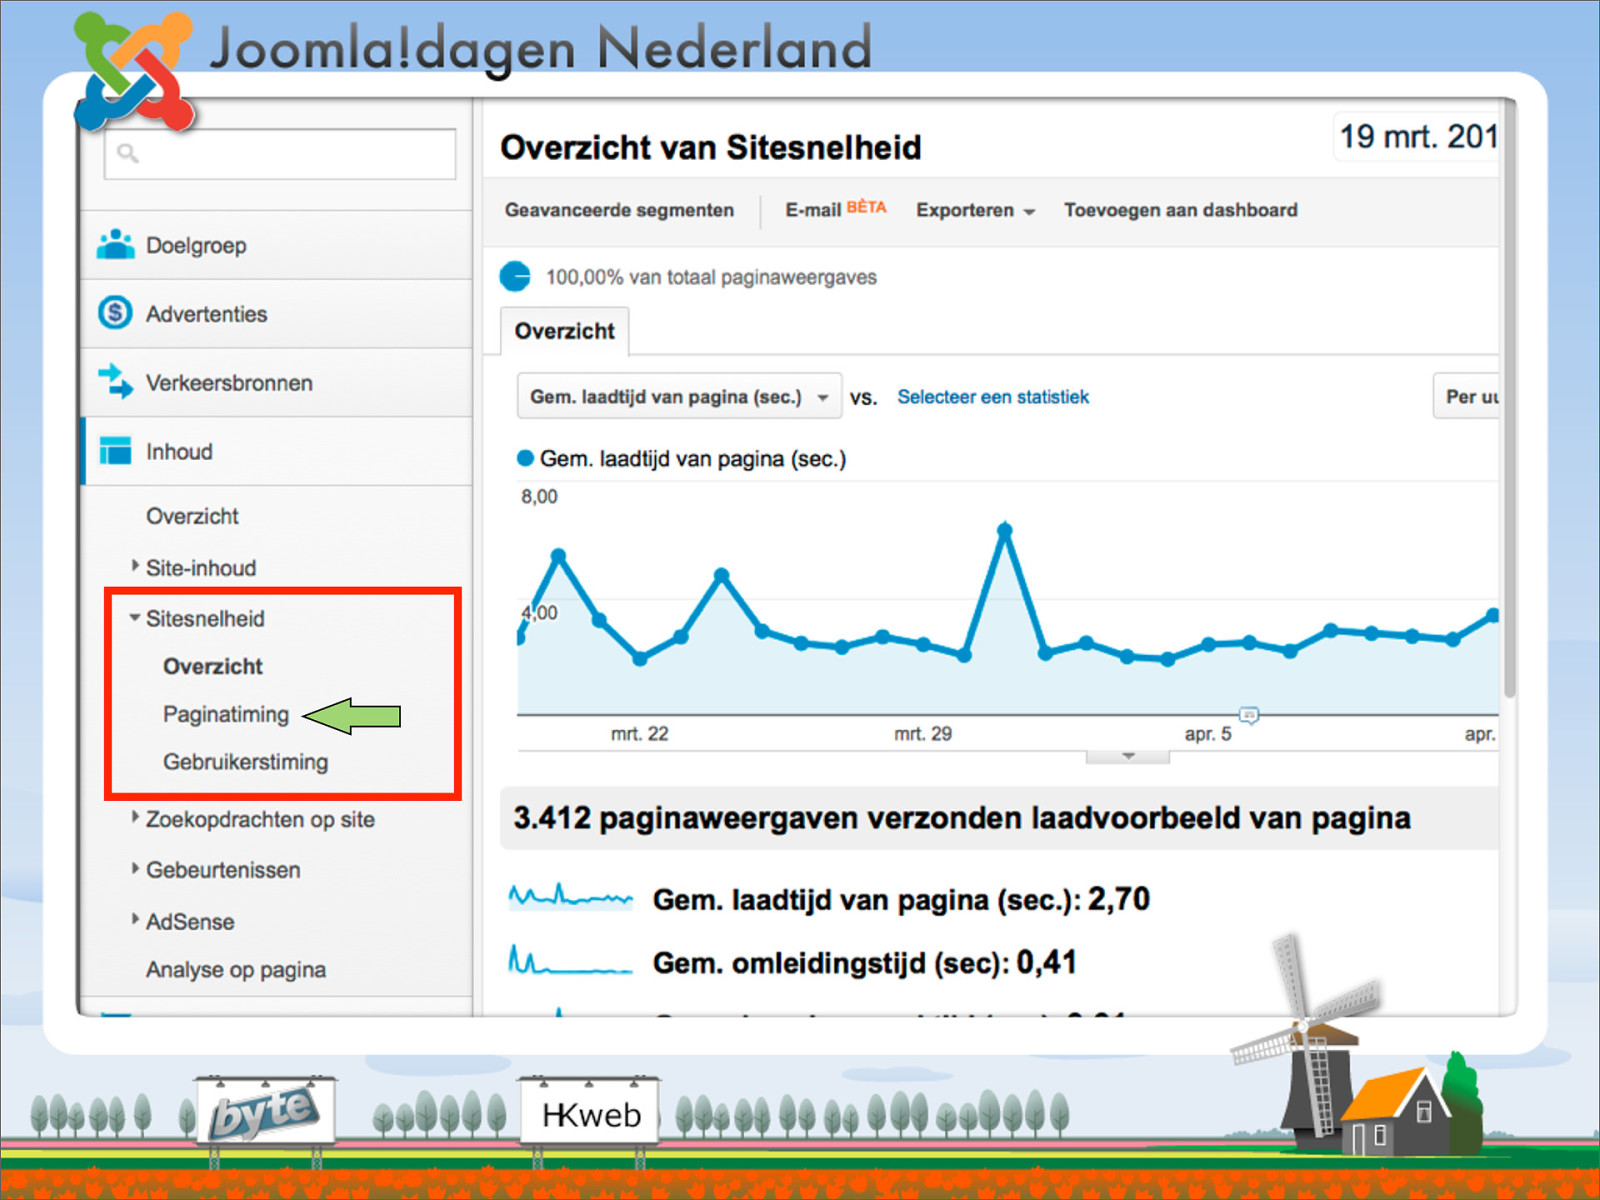Open the Exporteren dropdown
The height and width of the screenshot is (1200, 1600).
click(x=975, y=210)
